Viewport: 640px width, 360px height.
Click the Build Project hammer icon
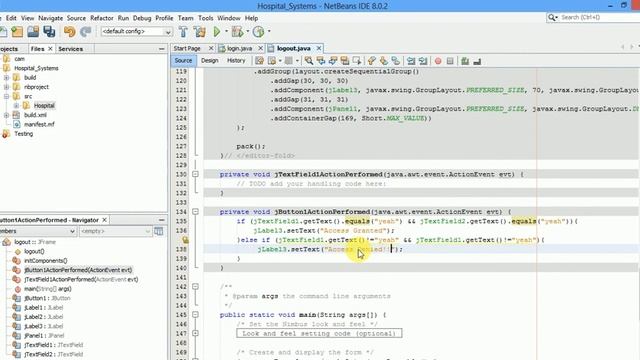tap(183, 31)
